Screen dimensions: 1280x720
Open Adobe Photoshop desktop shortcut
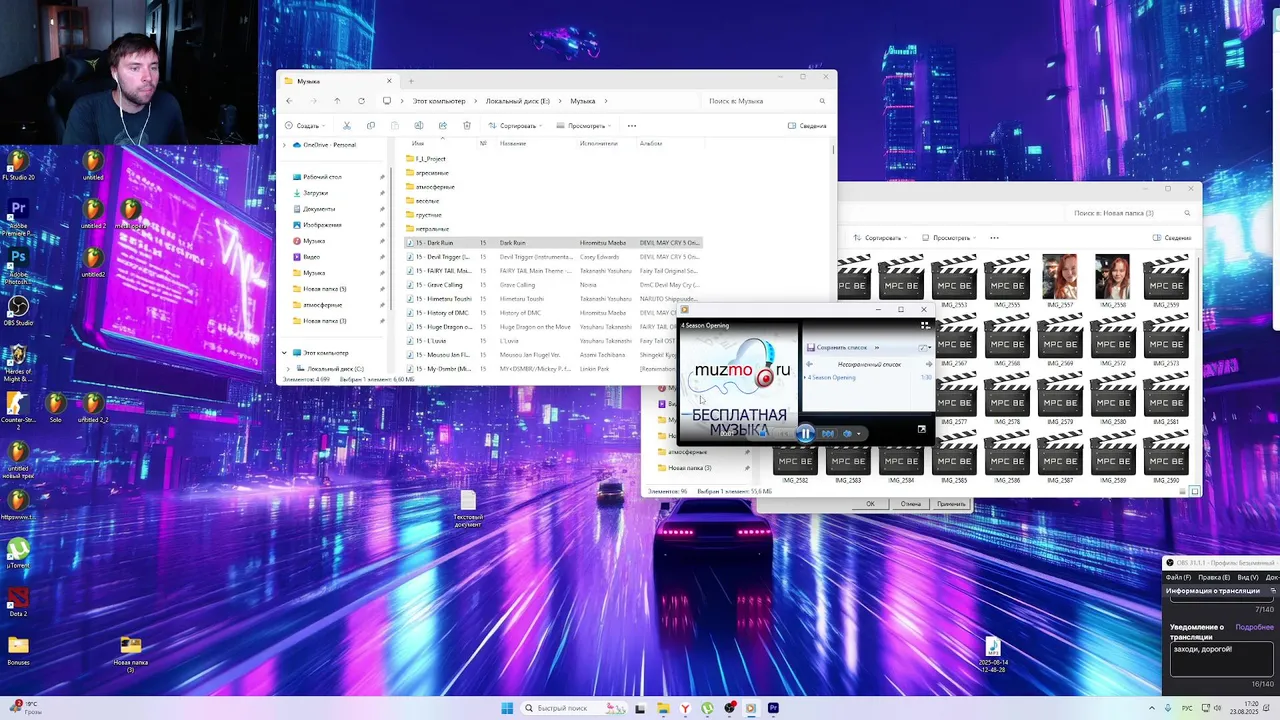[x=18, y=265]
